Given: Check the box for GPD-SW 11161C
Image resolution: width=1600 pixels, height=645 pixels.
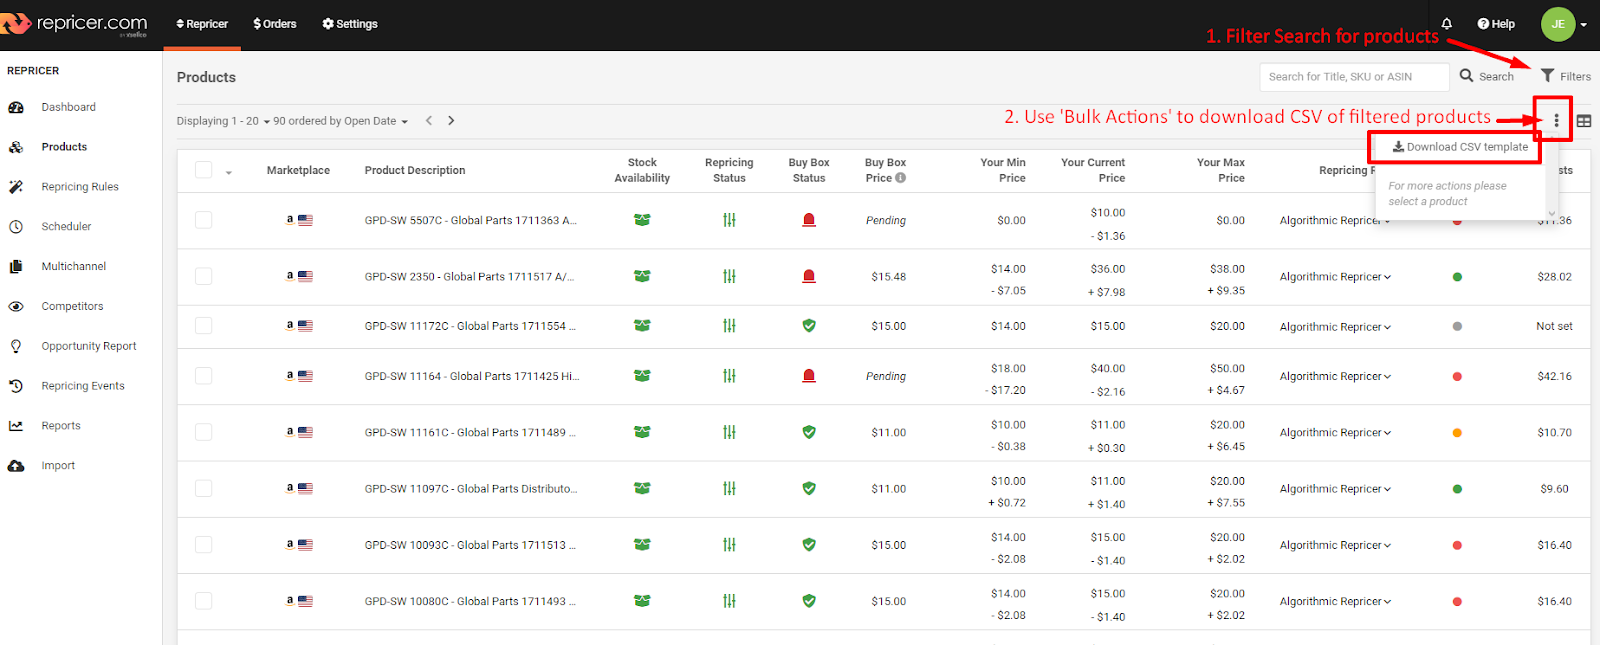Looking at the screenshot, I should coord(204,432).
